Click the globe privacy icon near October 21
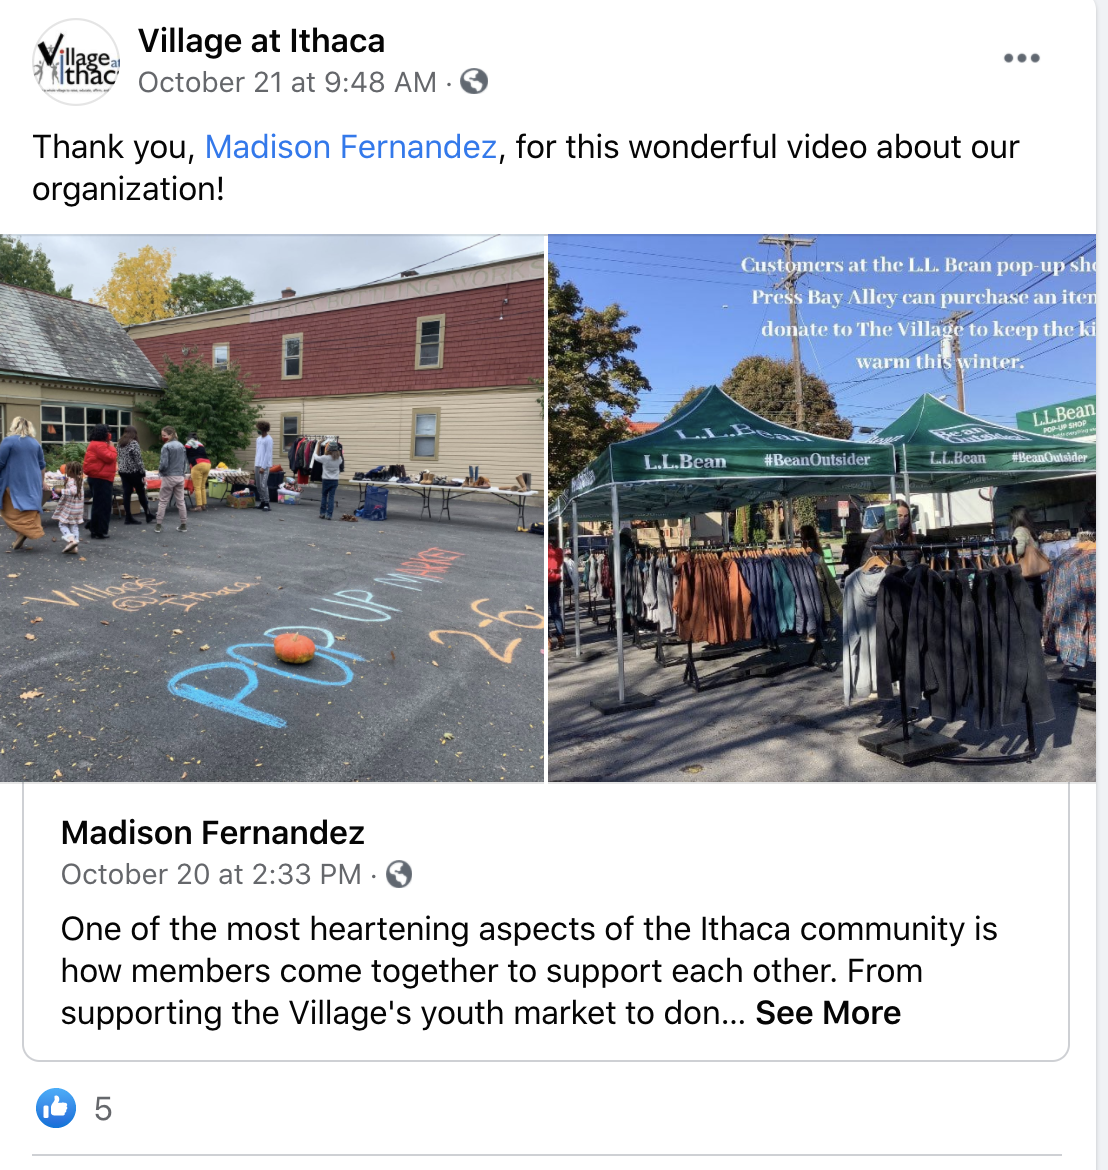1108x1170 pixels. pyautogui.click(x=474, y=81)
